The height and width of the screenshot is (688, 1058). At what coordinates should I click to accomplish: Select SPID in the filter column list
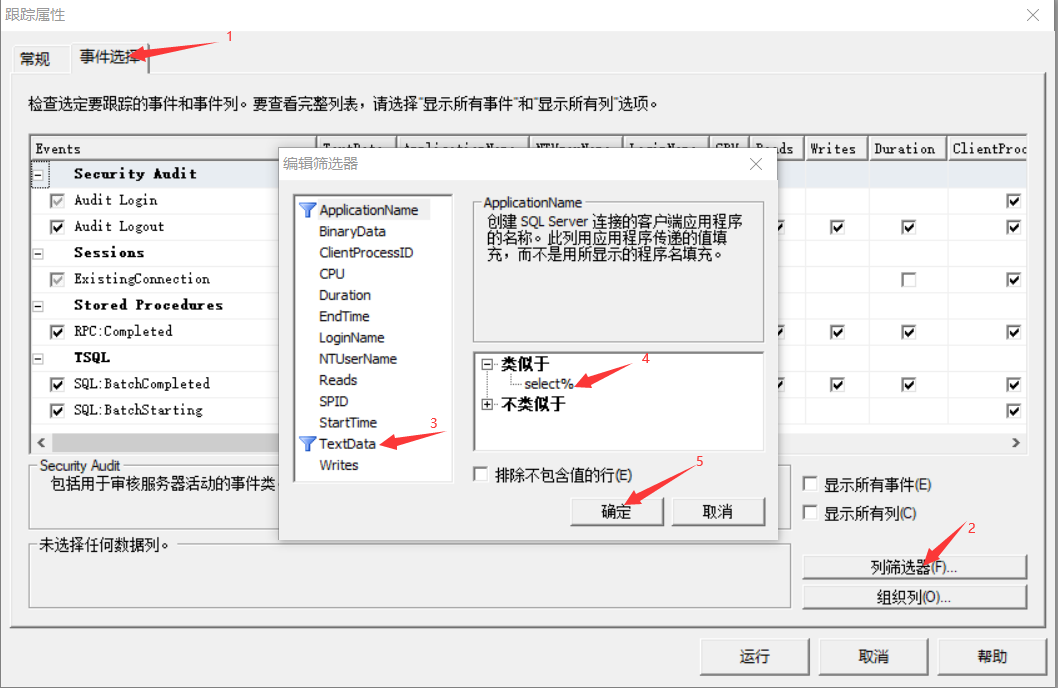coord(333,401)
